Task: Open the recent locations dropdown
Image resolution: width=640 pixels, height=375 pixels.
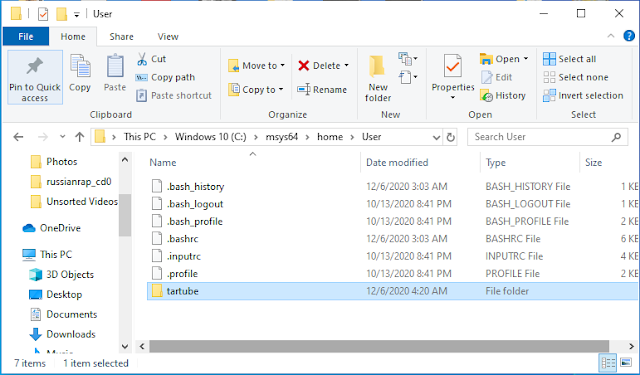Action: tap(62, 137)
